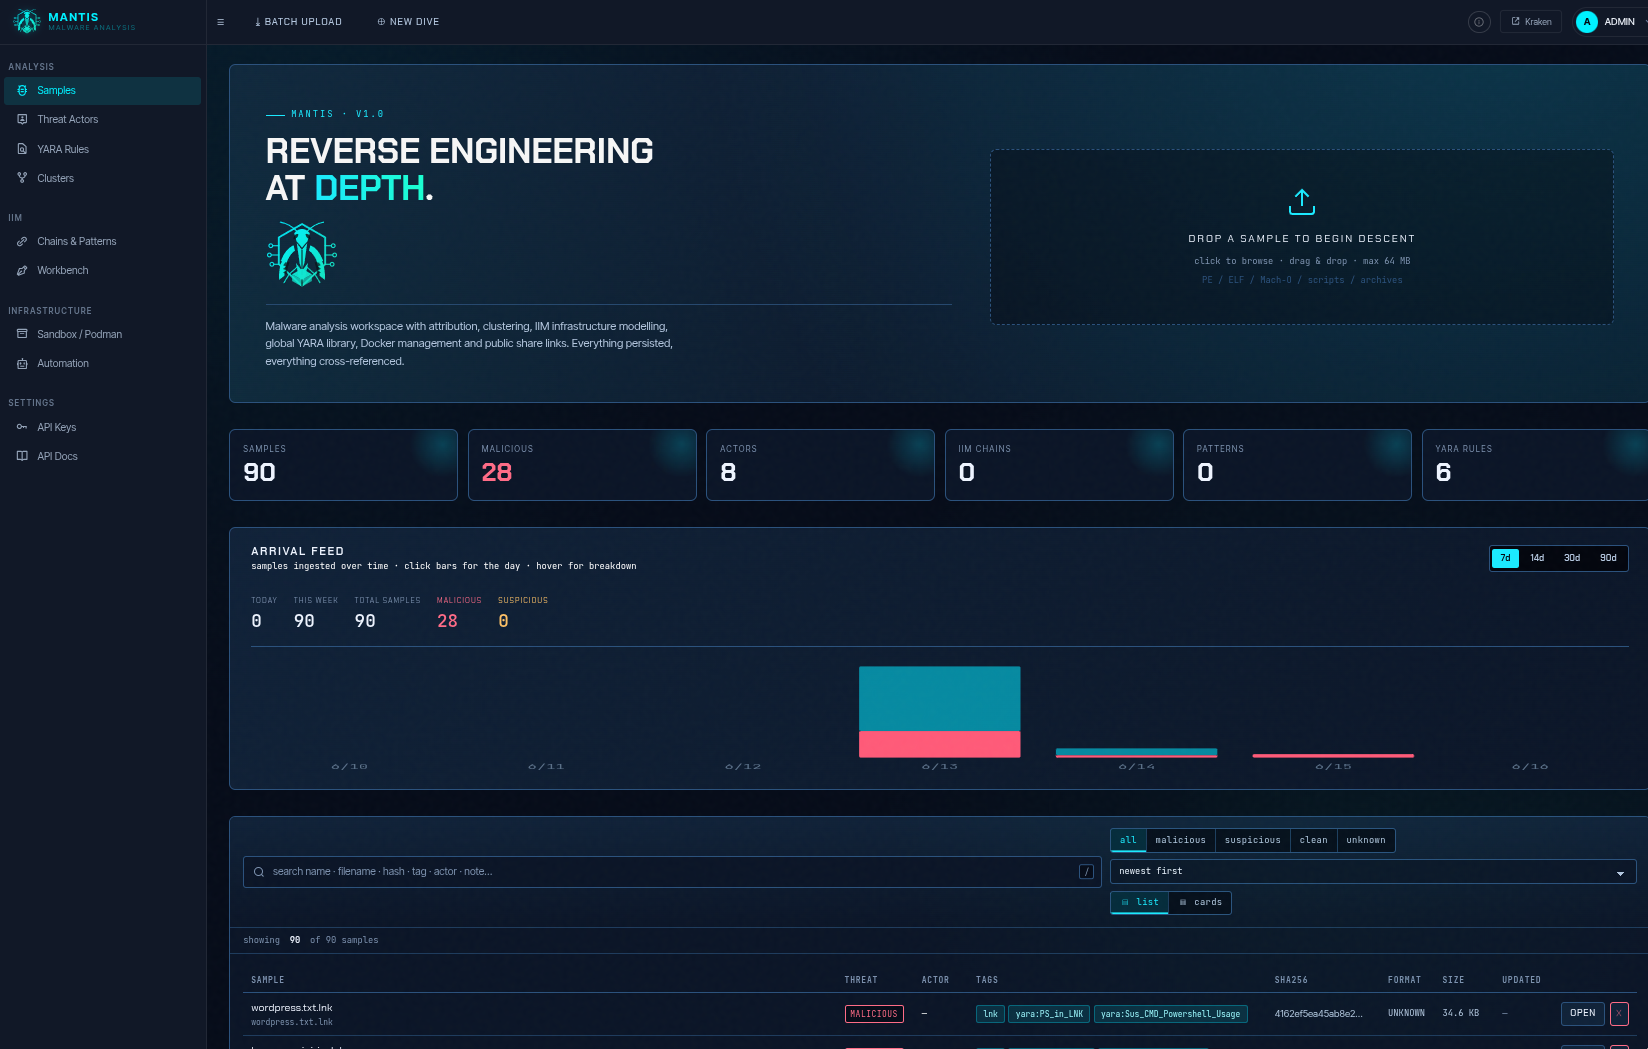Image resolution: width=1648 pixels, height=1049 pixels.
Task: Click the red malicious segment of the 6/13 bar
Action: (940, 744)
